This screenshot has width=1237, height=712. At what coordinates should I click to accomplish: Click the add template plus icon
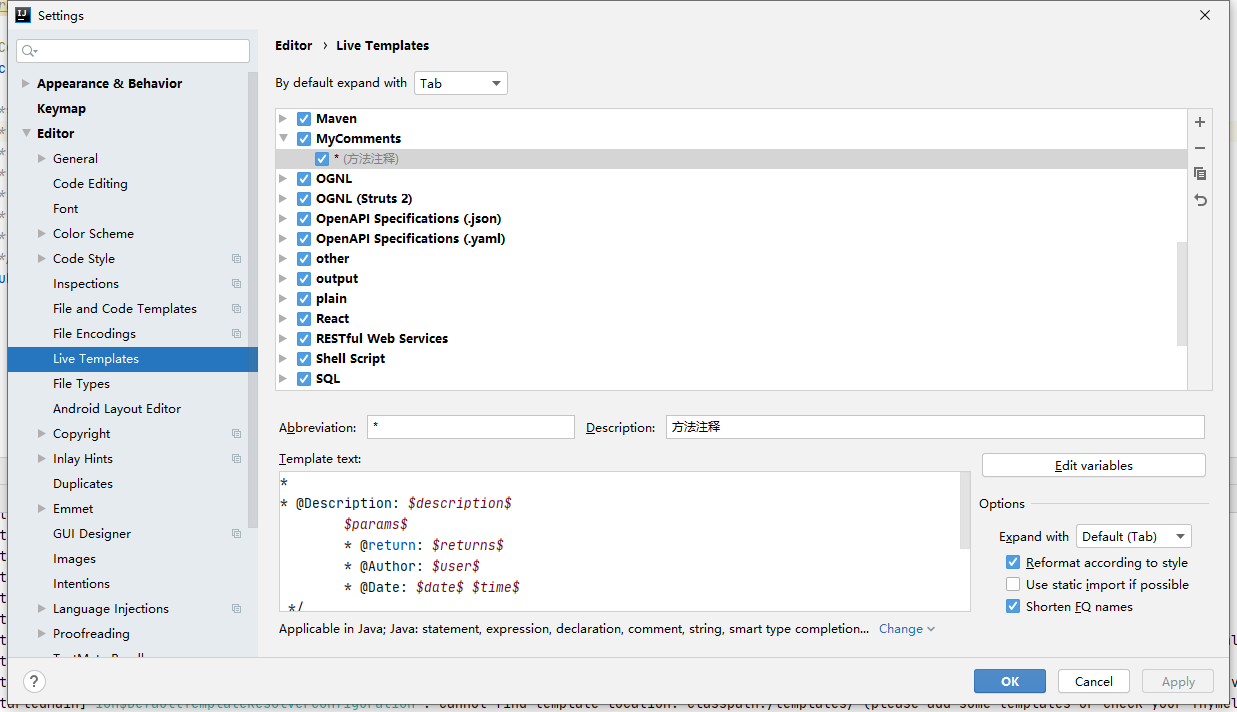click(1200, 122)
